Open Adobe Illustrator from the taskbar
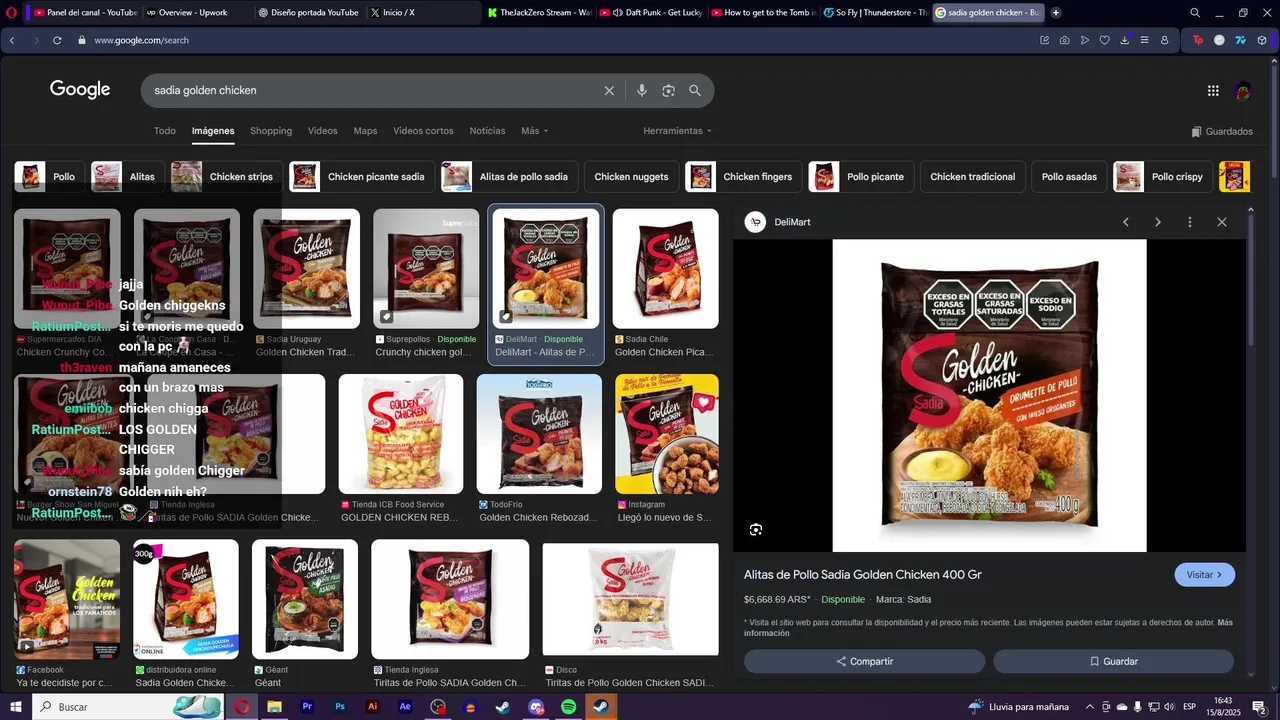Screen dimensions: 1280x720 [373, 707]
